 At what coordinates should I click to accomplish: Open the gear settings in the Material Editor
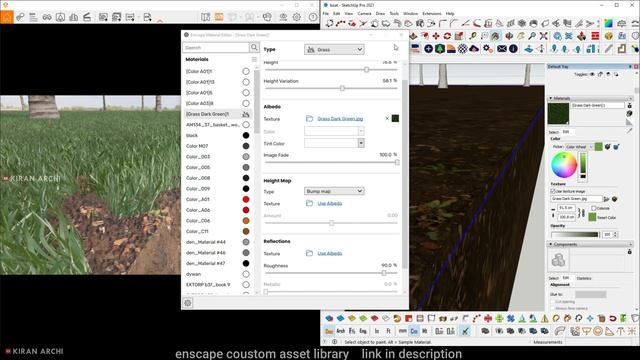click(188, 303)
